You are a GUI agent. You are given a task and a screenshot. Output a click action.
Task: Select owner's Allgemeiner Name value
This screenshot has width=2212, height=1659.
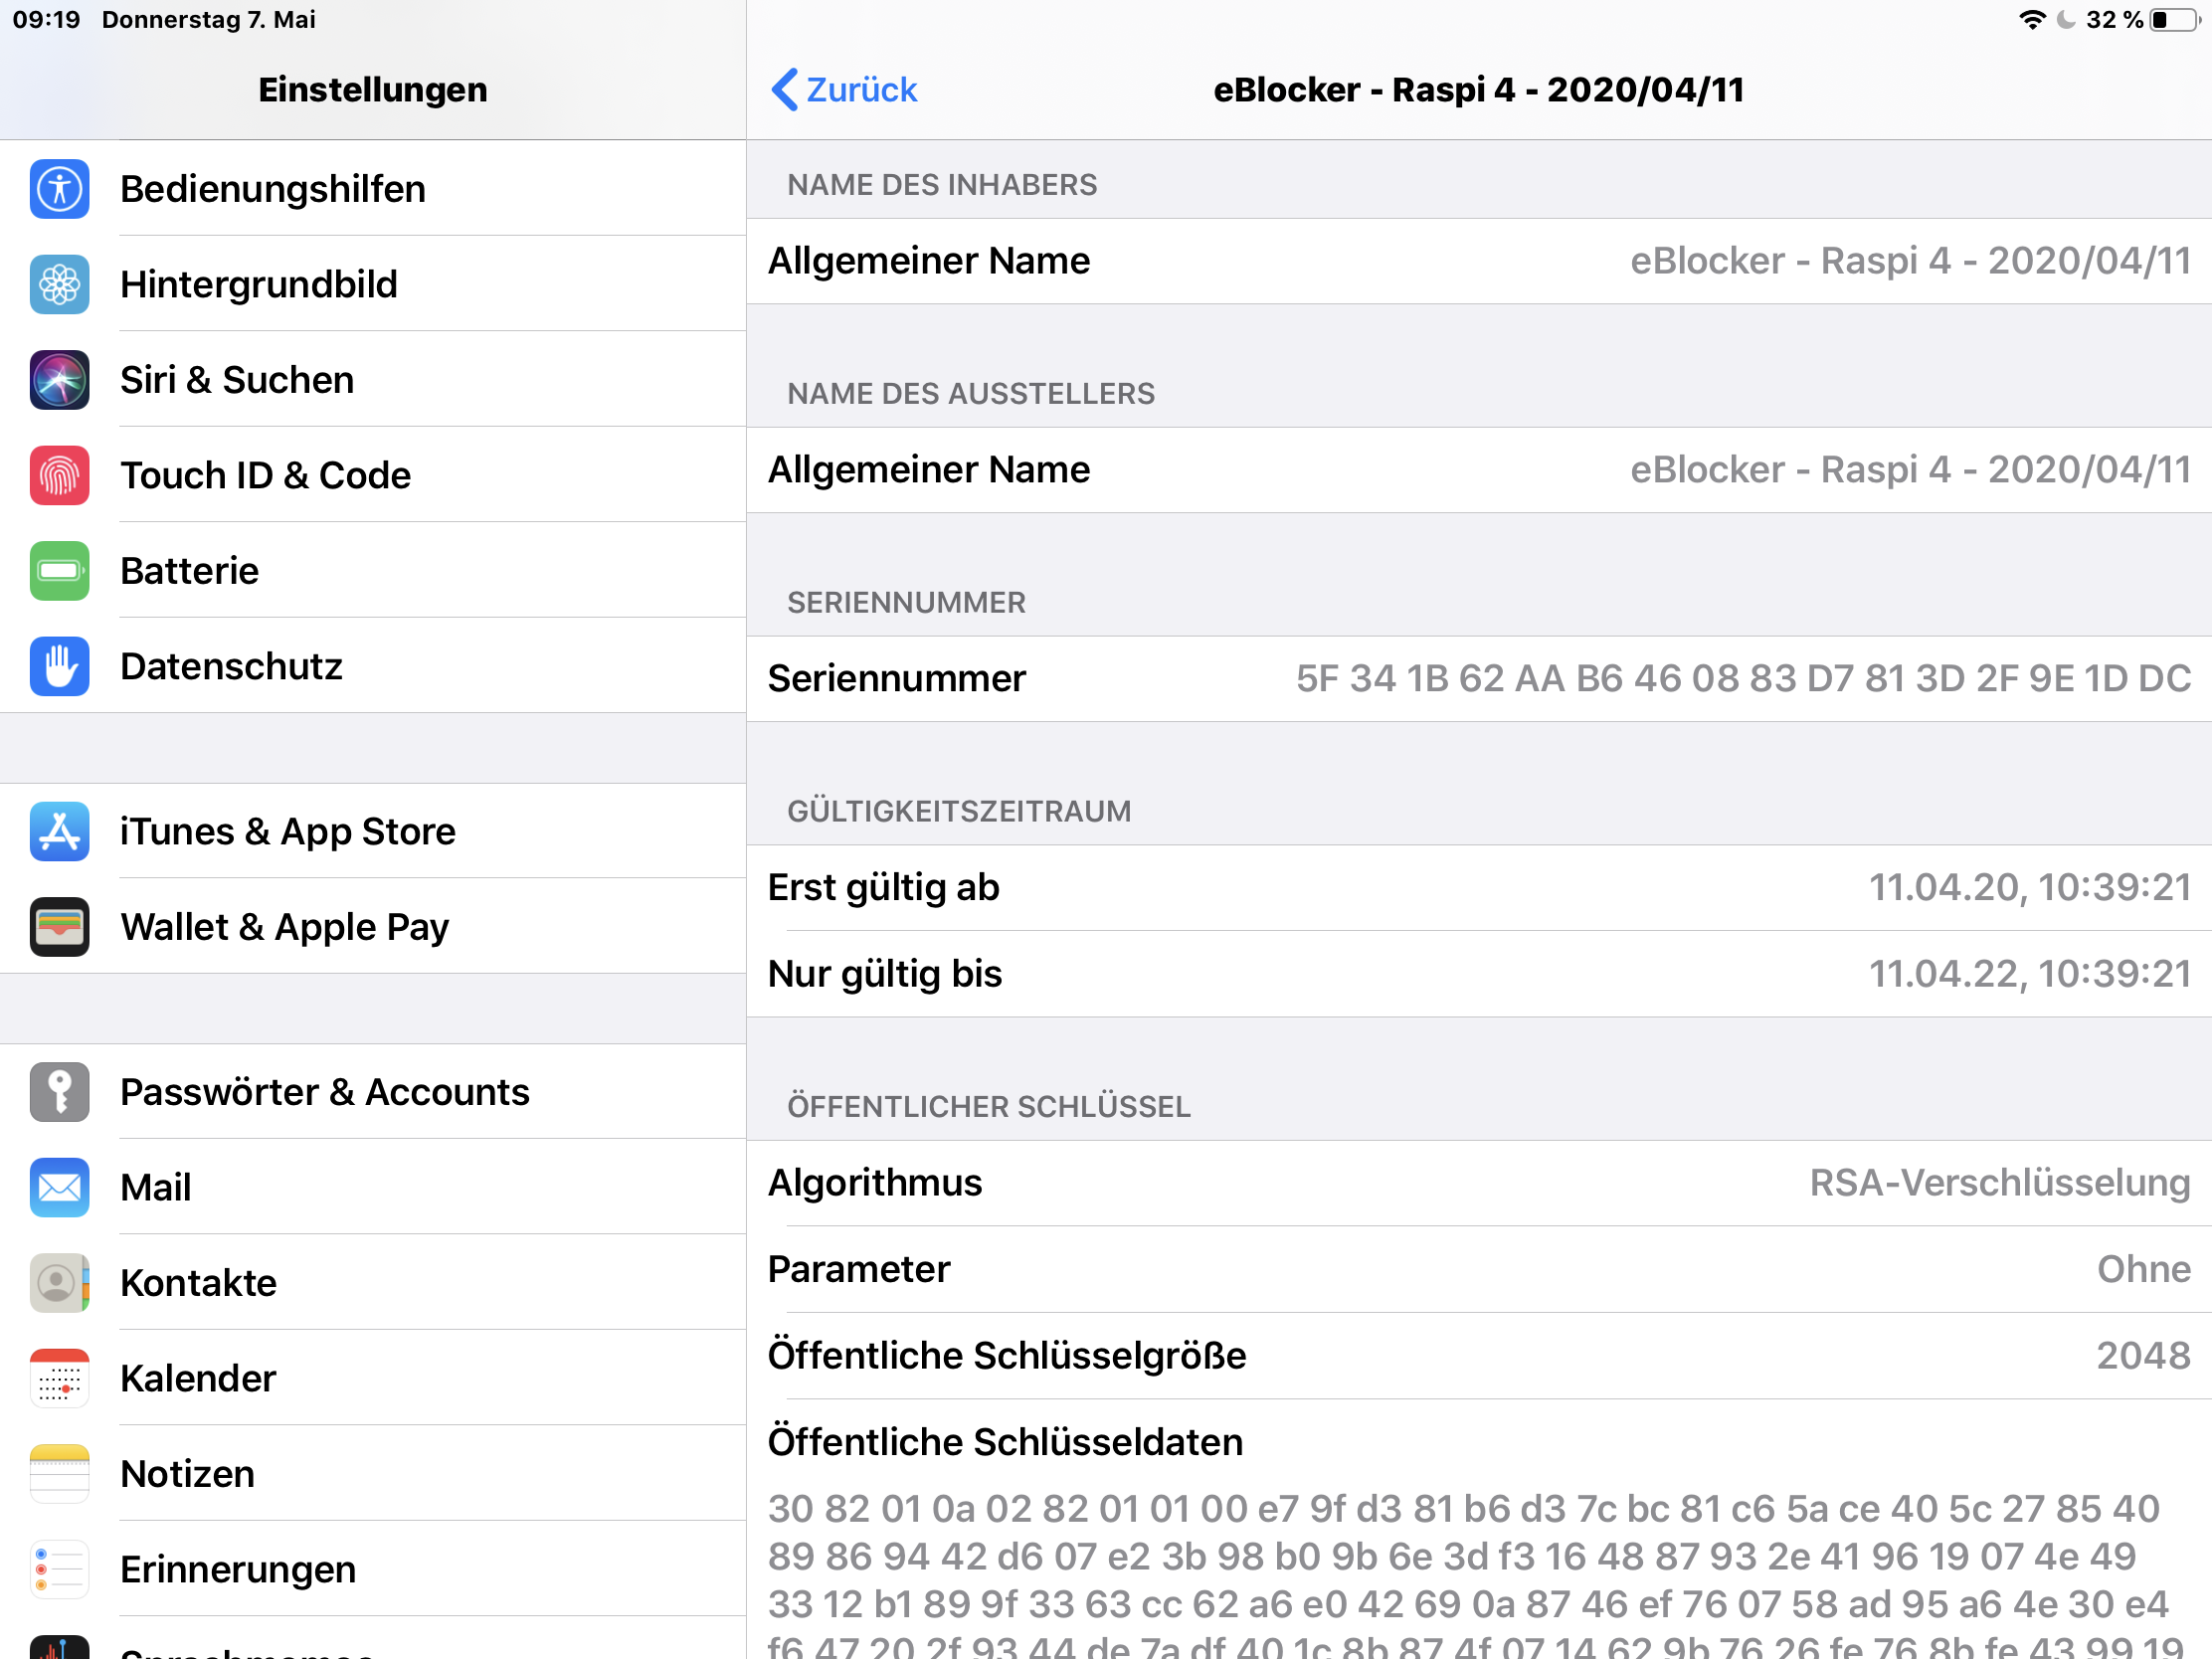click(x=1910, y=261)
